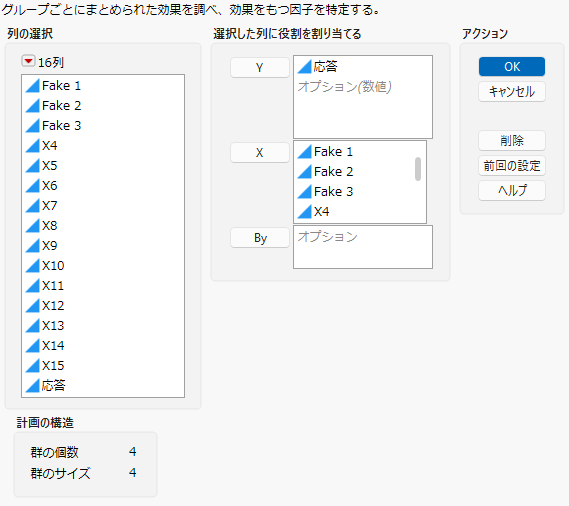Screen dimensions: 569x506
Task: Click the By role button
Action: click(x=260, y=238)
